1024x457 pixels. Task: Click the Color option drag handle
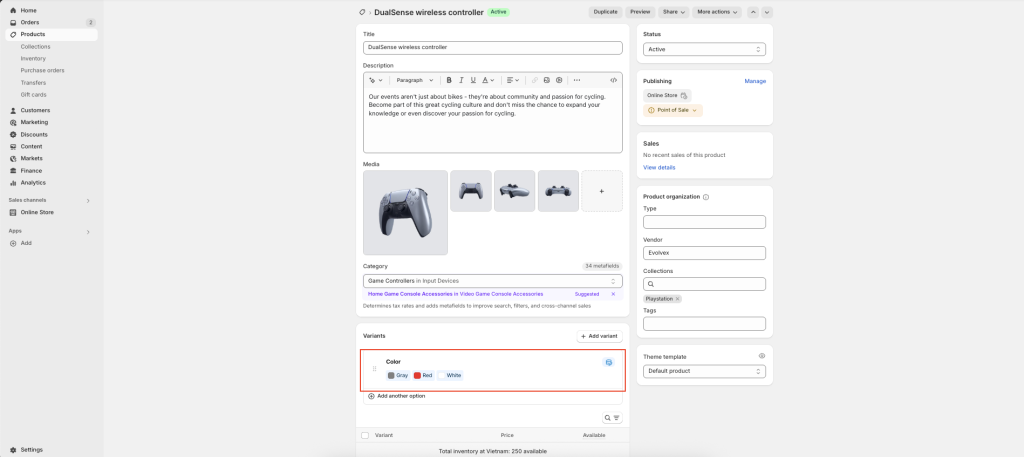374,369
